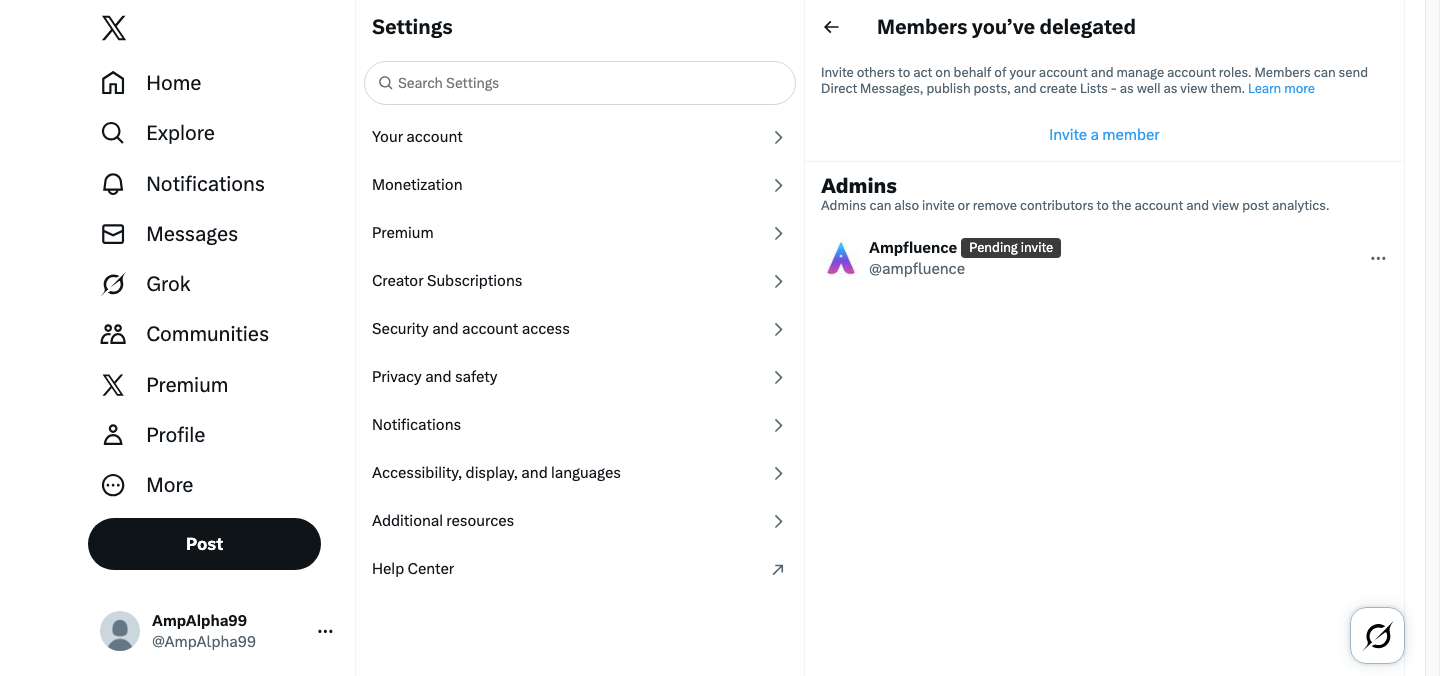The width and height of the screenshot is (1440, 676).
Task: Click the floating Grok button bottom right
Action: [x=1377, y=635]
